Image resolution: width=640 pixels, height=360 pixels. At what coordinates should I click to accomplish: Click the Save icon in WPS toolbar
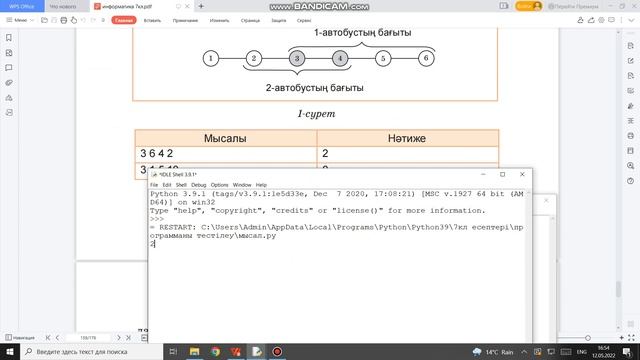(x=54, y=20)
